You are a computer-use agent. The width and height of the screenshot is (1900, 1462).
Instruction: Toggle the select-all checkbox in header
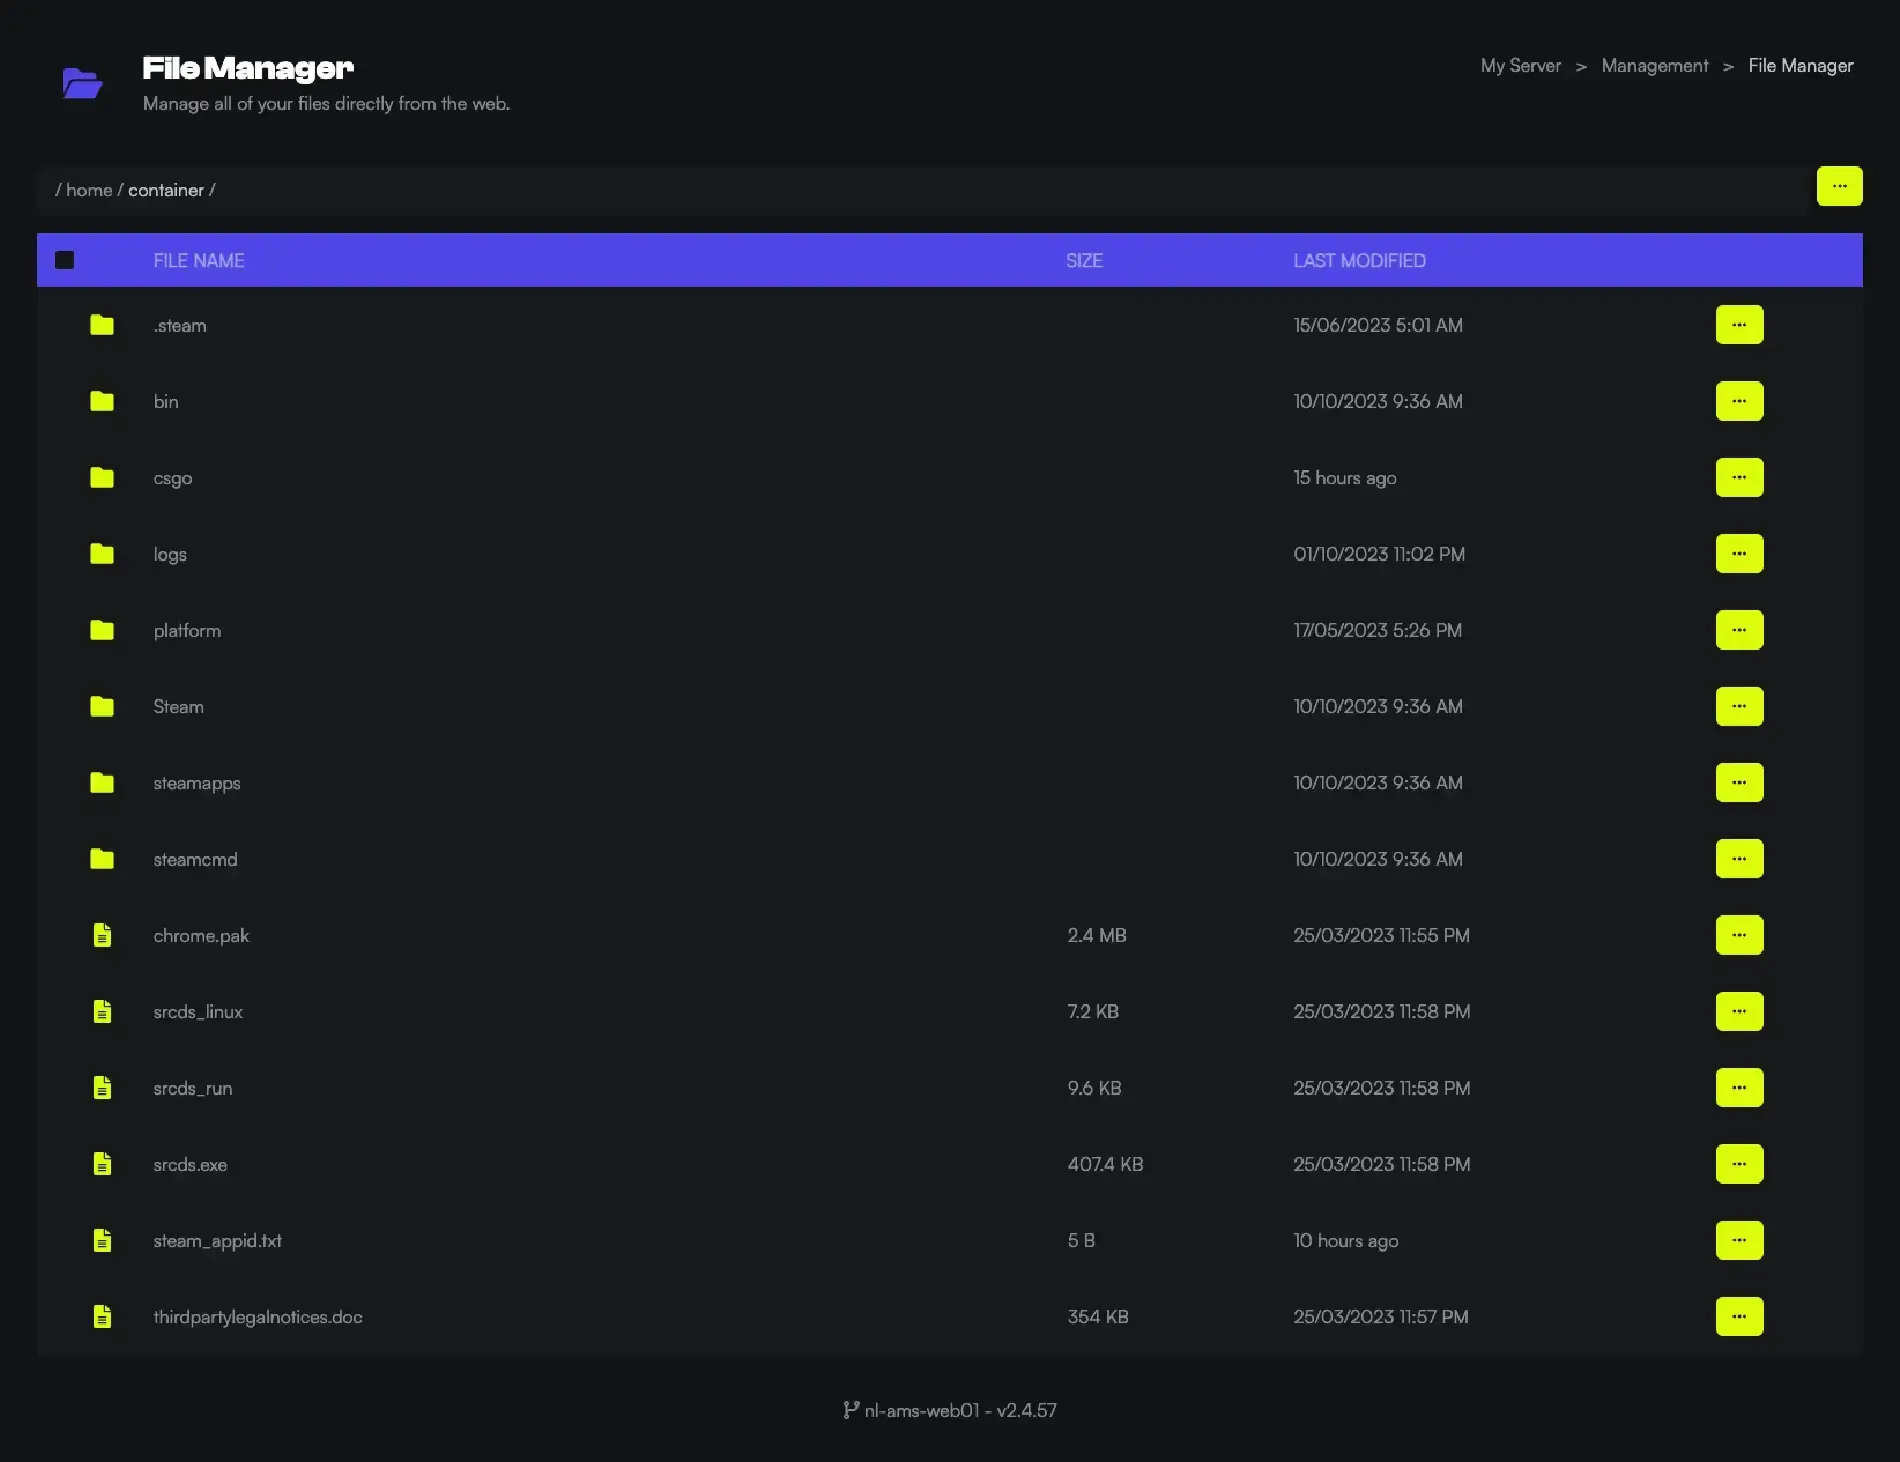pos(64,259)
